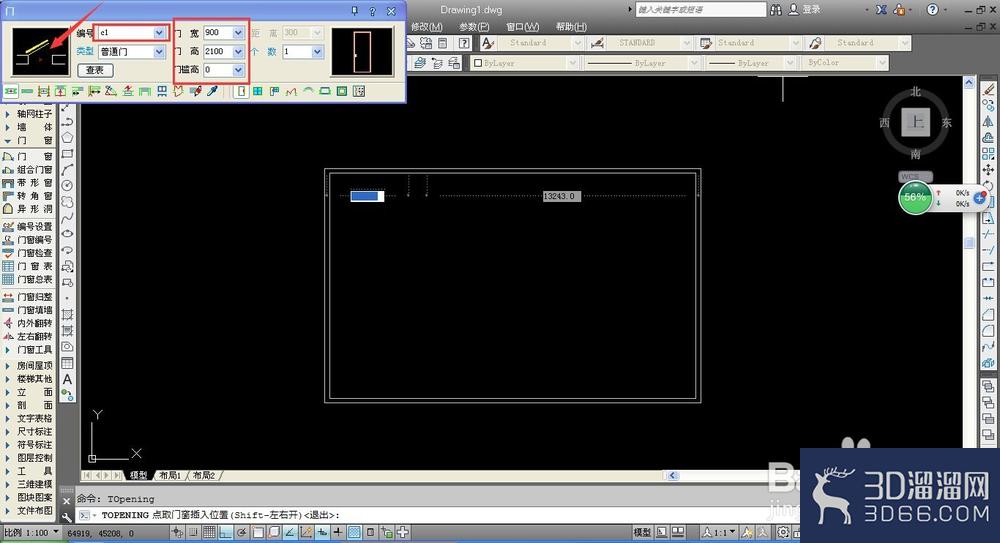Viewport: 1000px width, 543px height.
Task: Select the polygon draw tool
Action: tap(67, 138)
